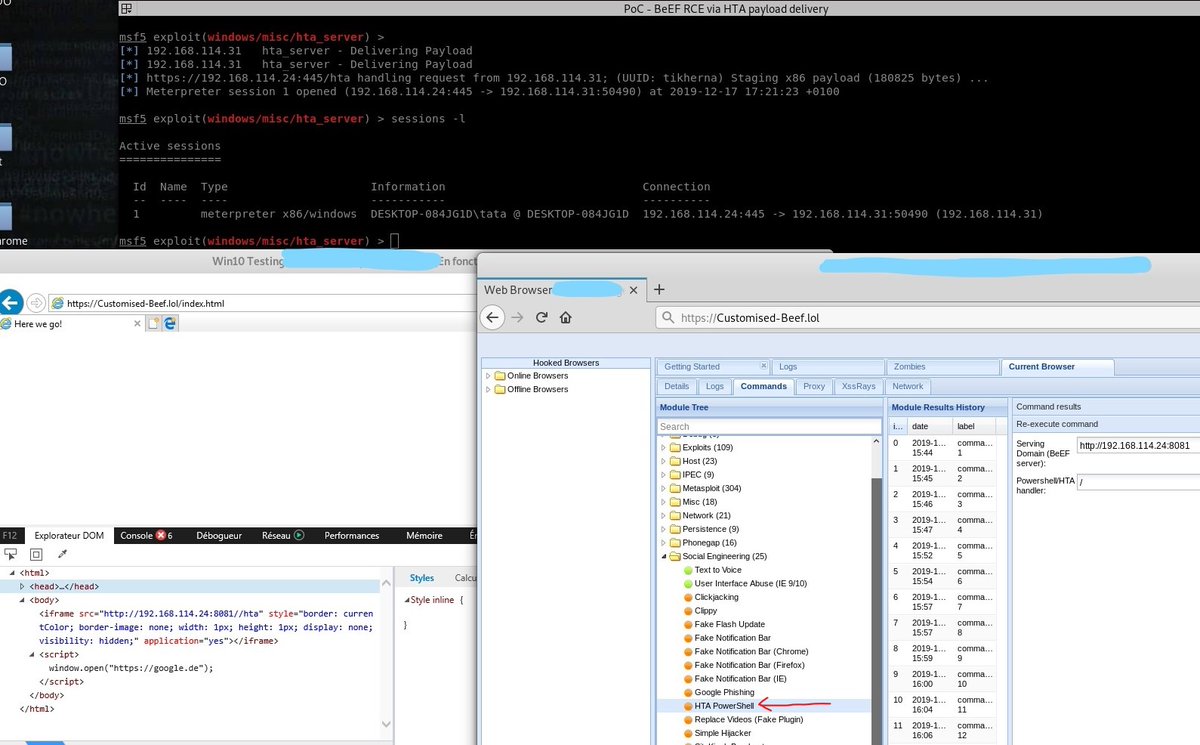
Task: Select the HTA PowerShell module
Action: pos(724,706)
